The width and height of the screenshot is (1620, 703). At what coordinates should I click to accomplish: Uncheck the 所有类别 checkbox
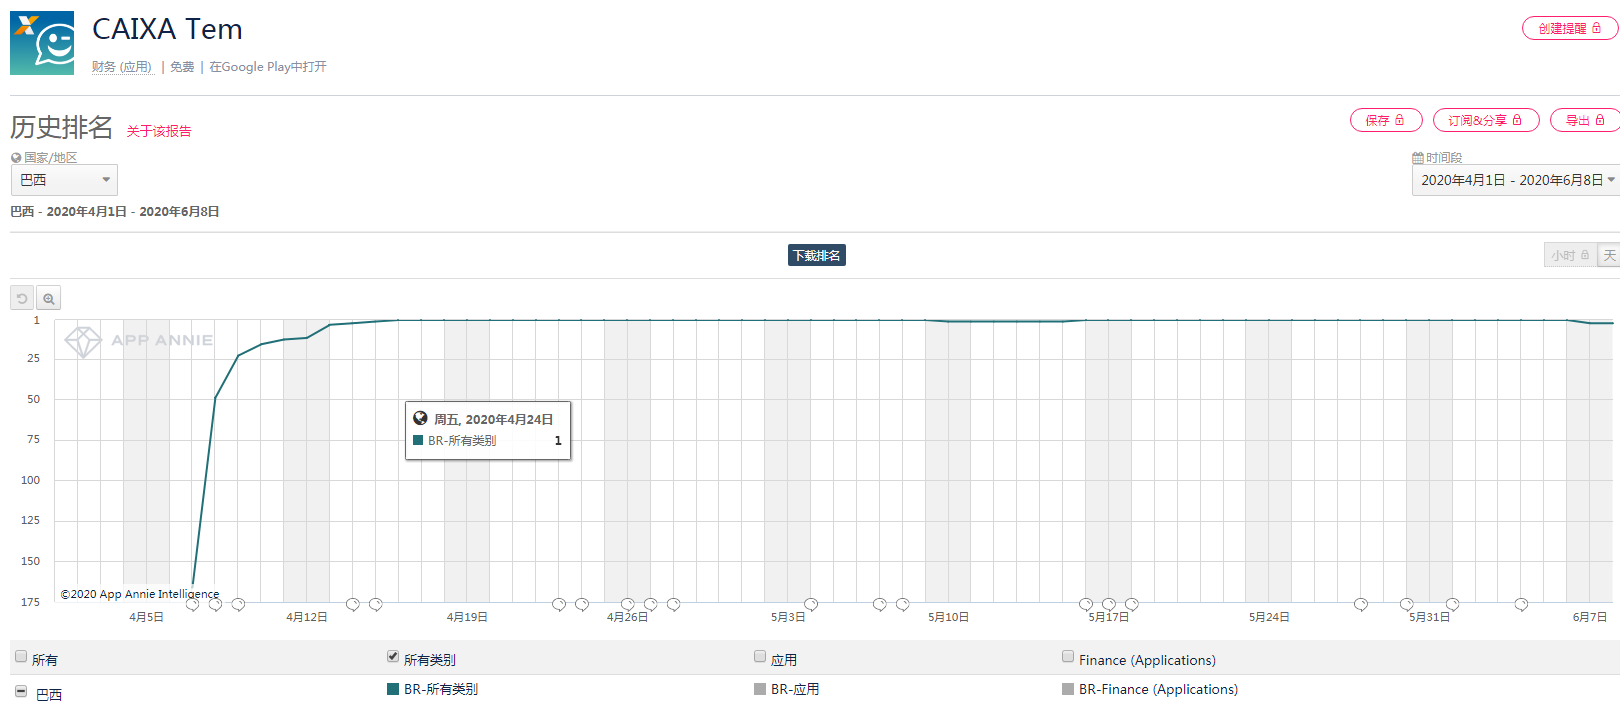[x=393, y=657]
